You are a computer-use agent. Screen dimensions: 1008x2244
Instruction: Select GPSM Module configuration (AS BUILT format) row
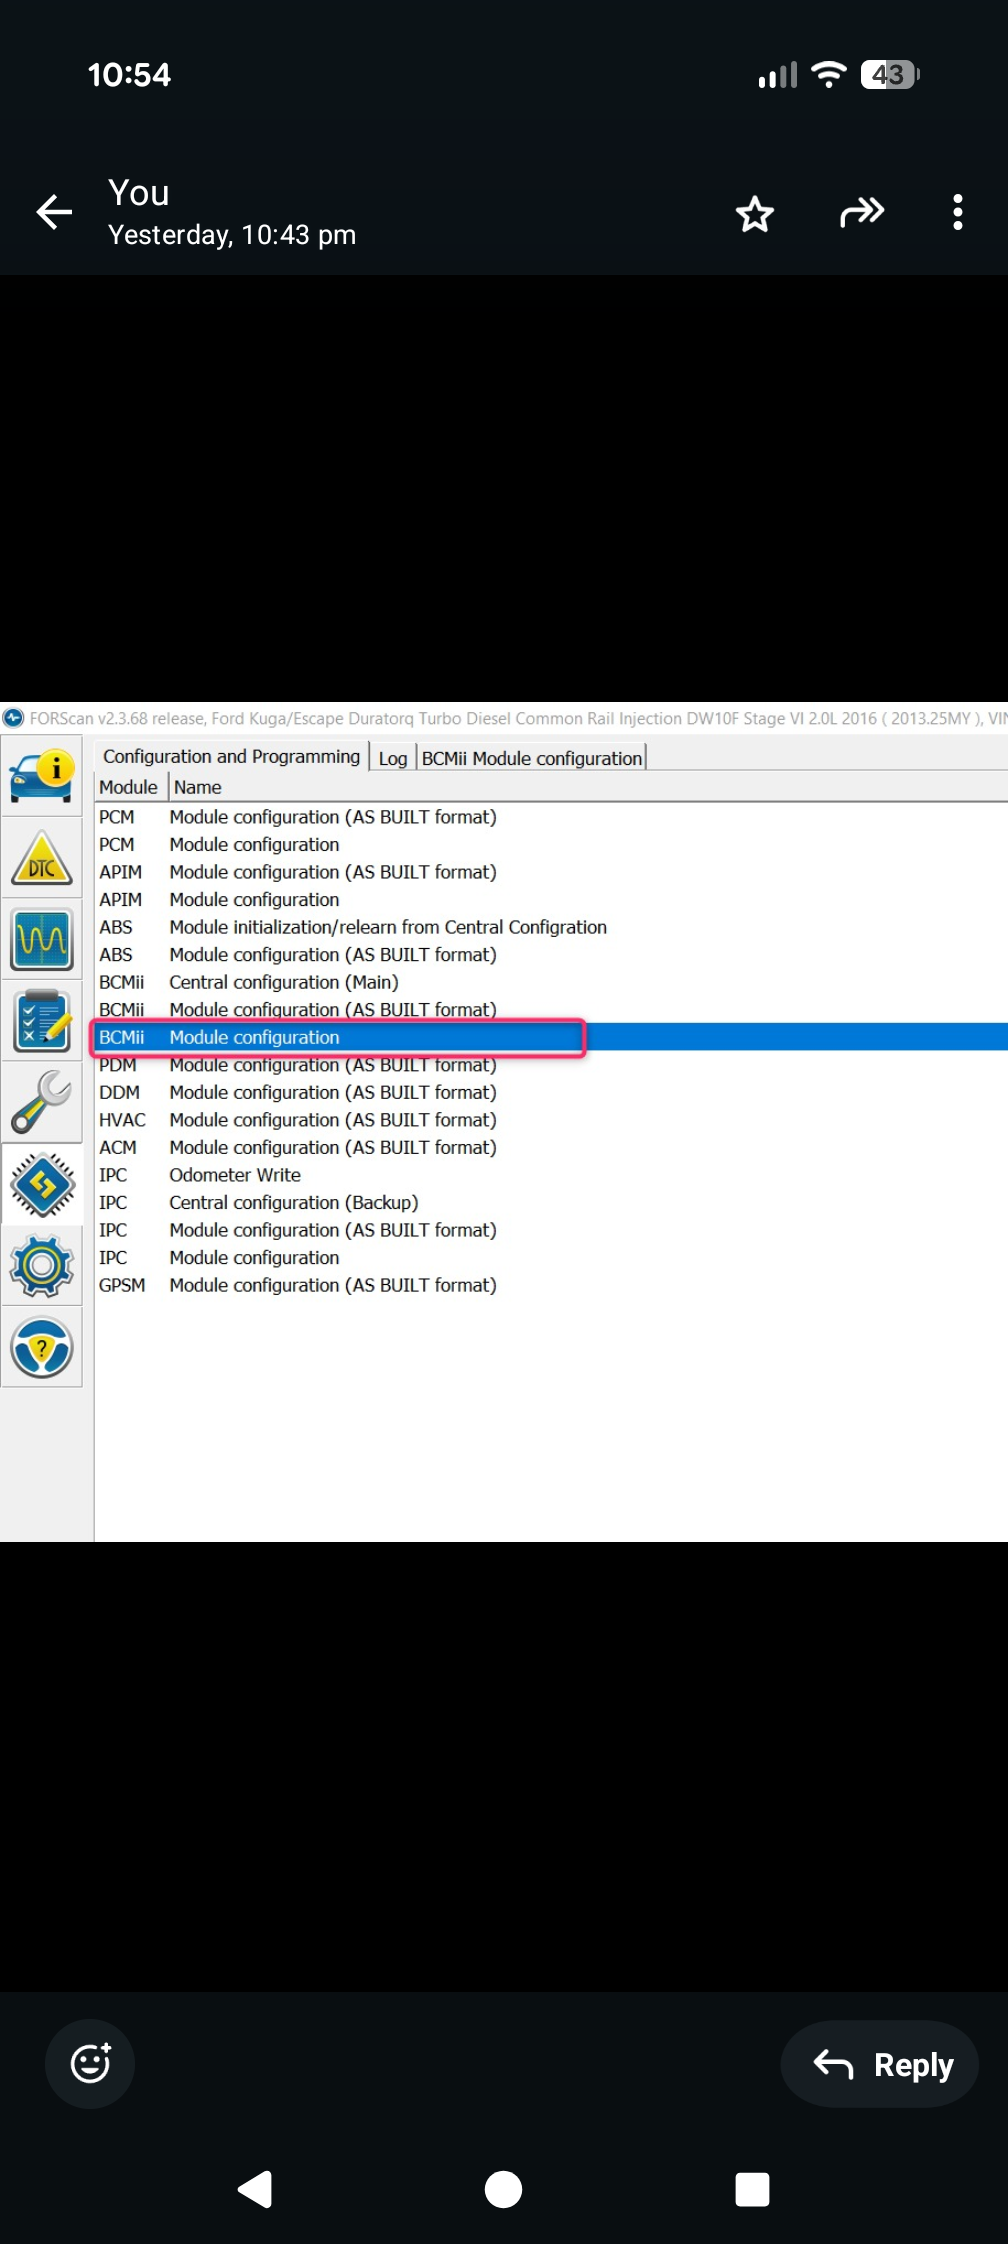coord(550,1285)
